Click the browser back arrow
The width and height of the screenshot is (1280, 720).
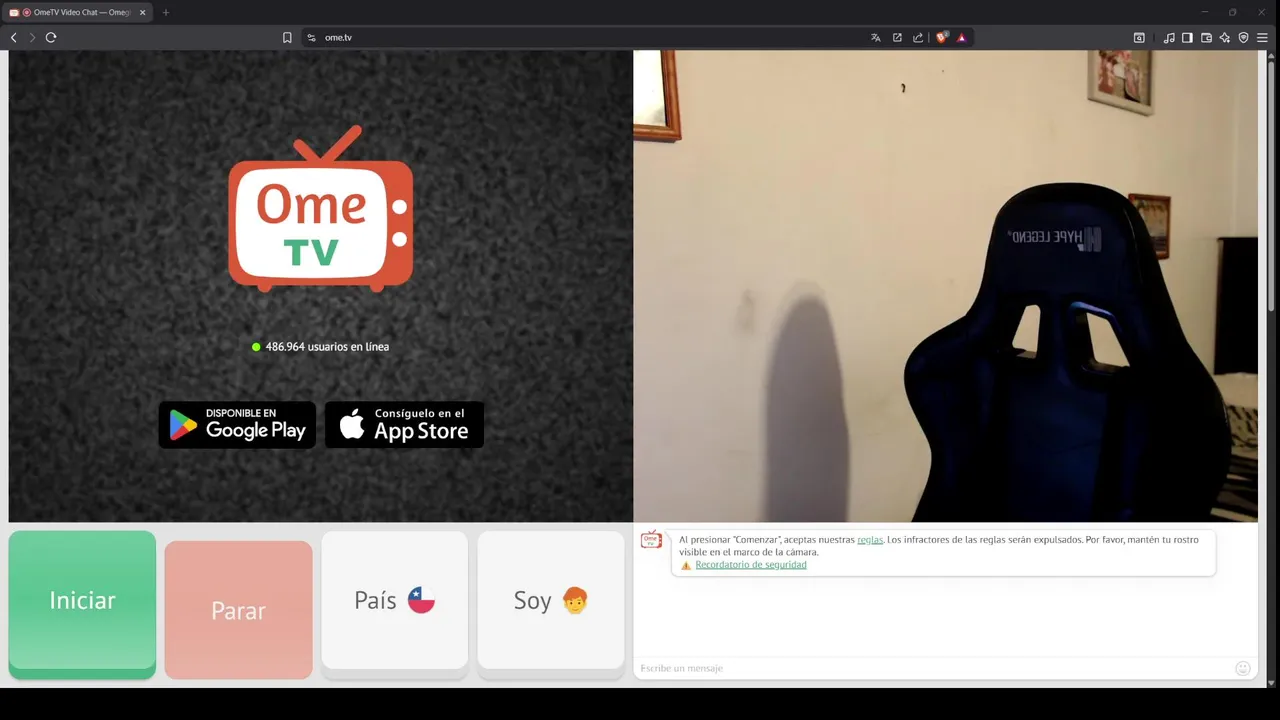point(14,37)
